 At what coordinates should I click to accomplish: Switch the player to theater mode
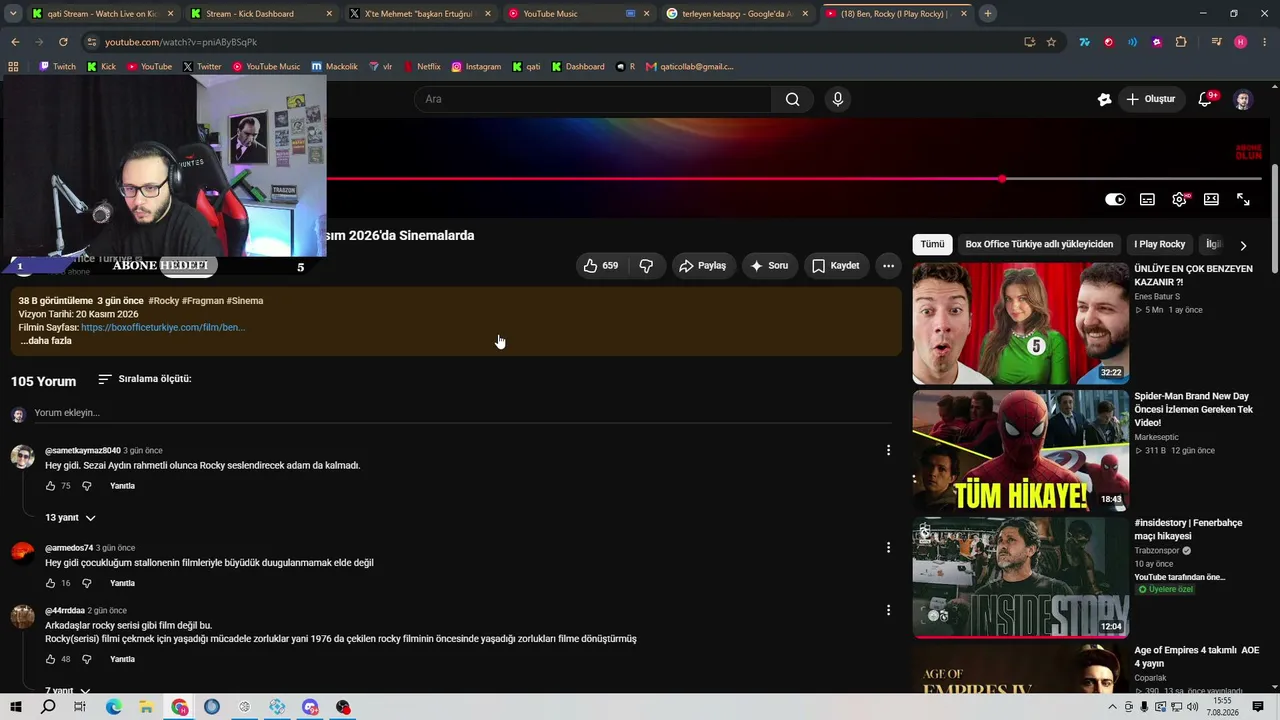click(1211, 199)
